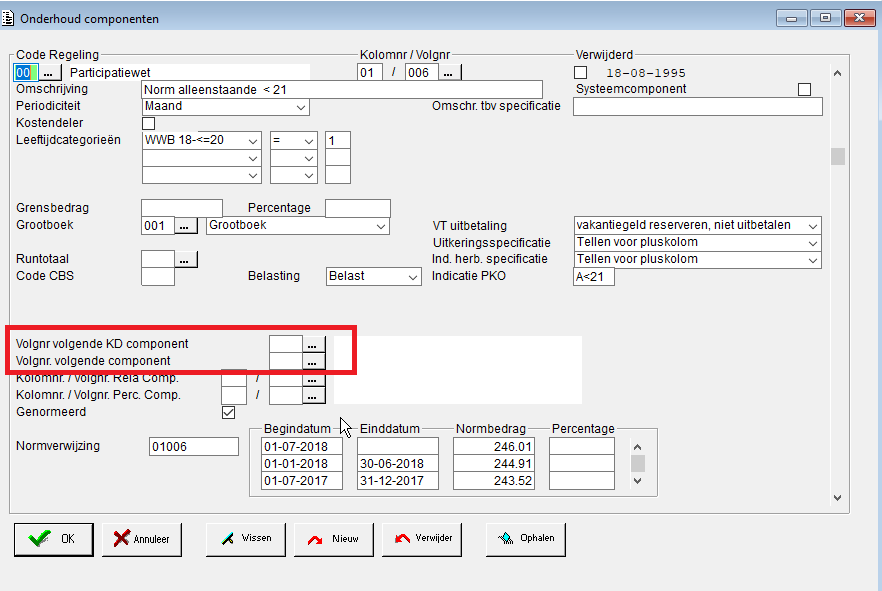Expand the Grootboek type dropdown
The height and width of the screenshot is (591, 882).
point(298,225)
